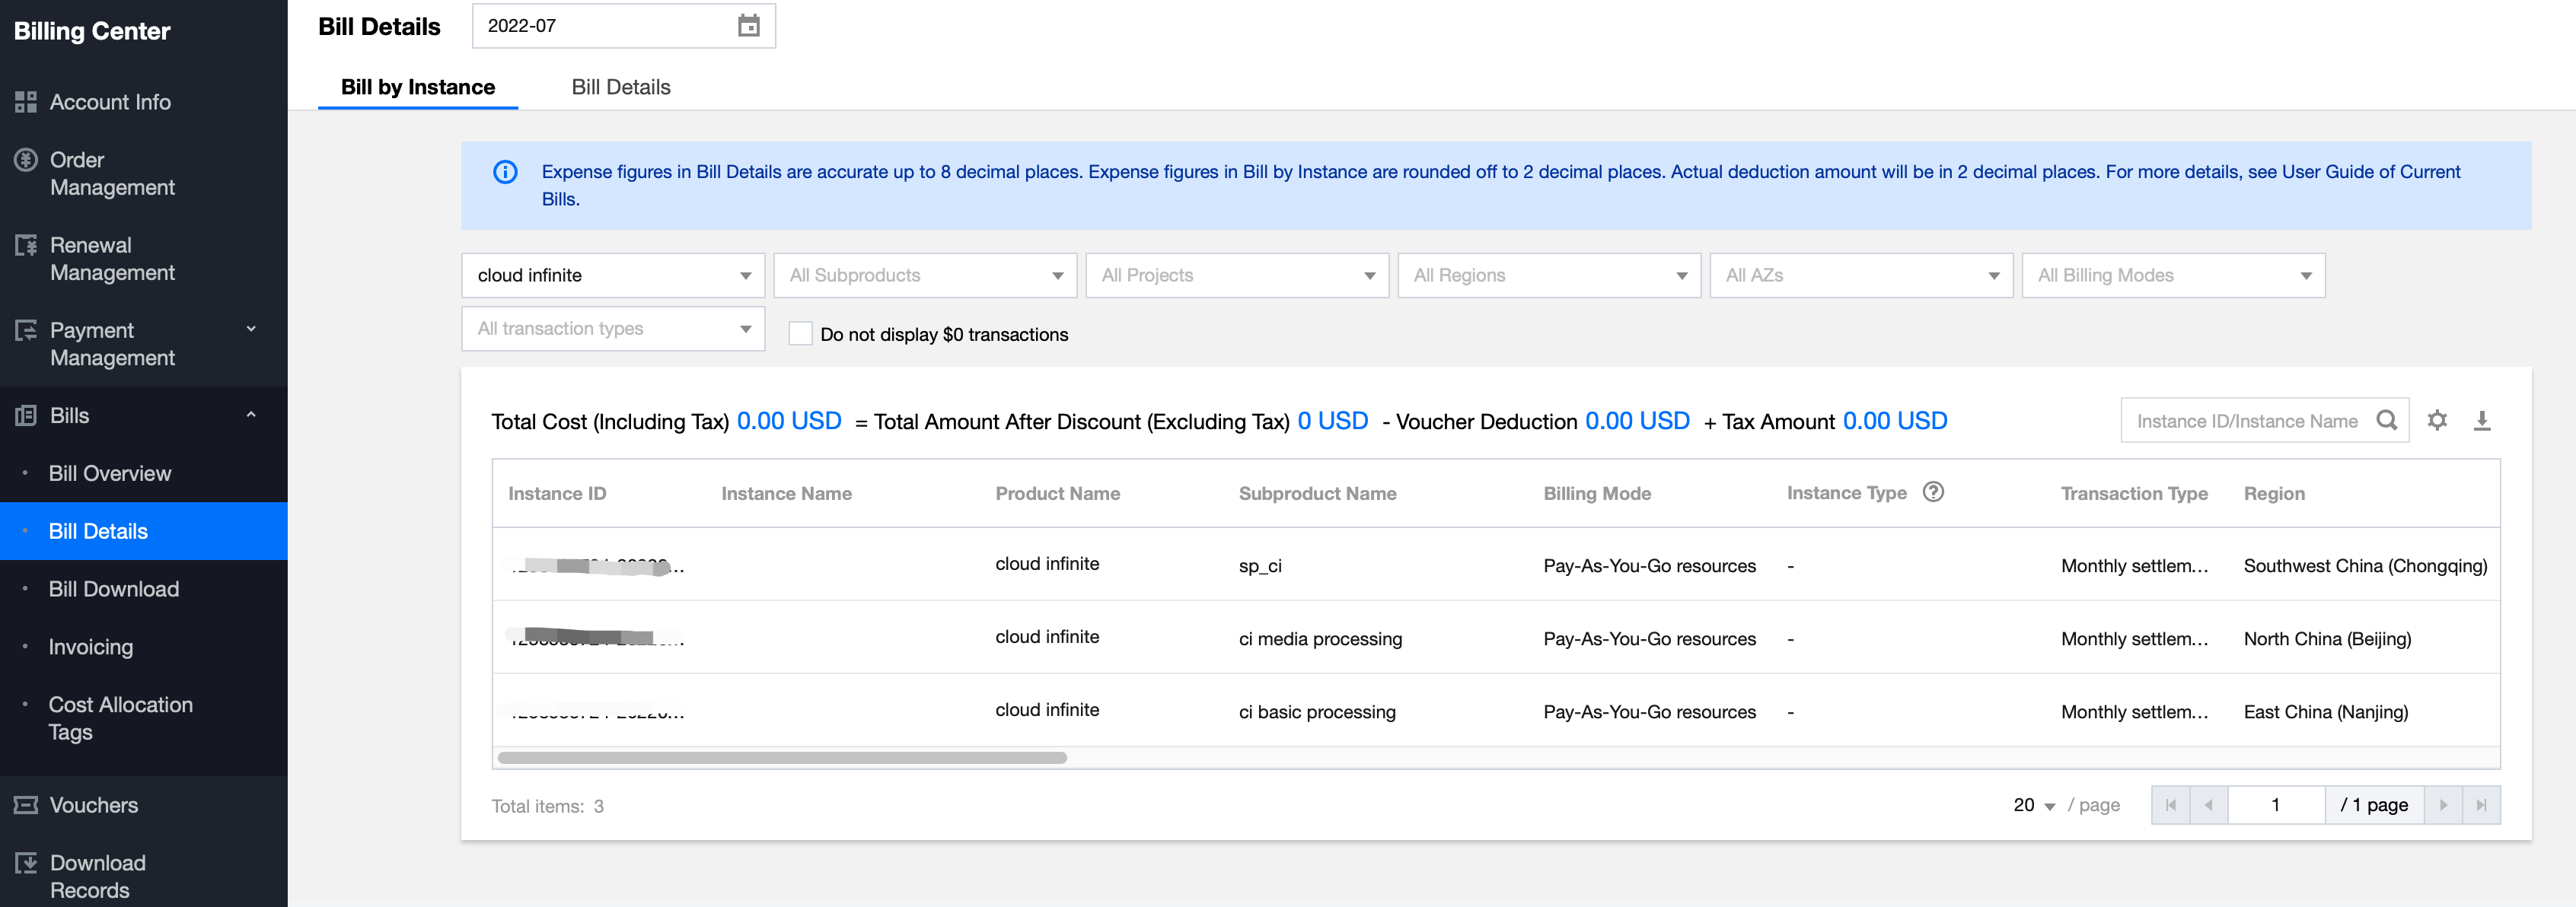
Task: Click the Instance Type help icon
Action: coord(1933,492)
